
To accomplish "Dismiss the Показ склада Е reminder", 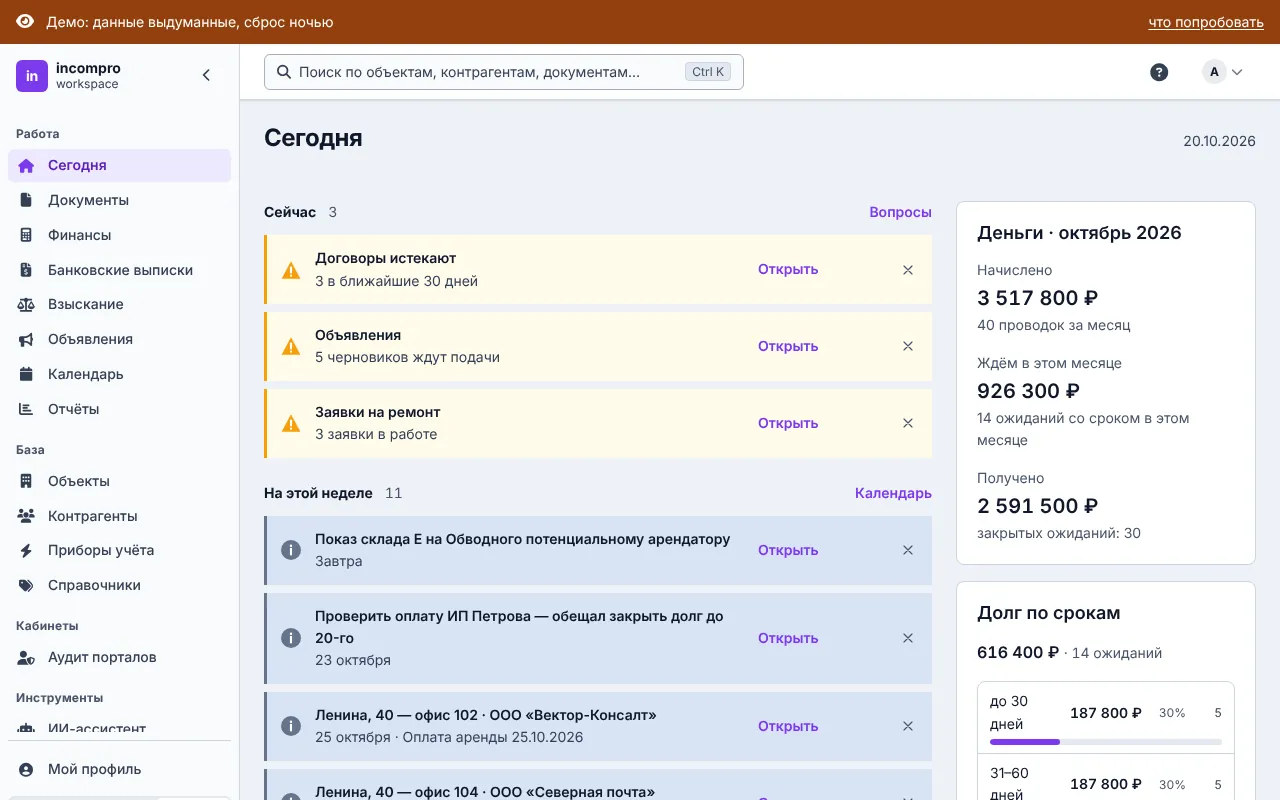I will click(908, 550).
